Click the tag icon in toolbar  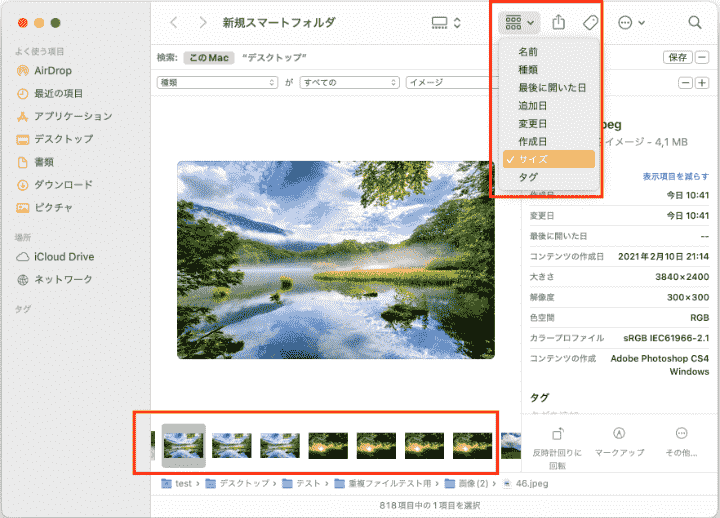tap(590, 22)
